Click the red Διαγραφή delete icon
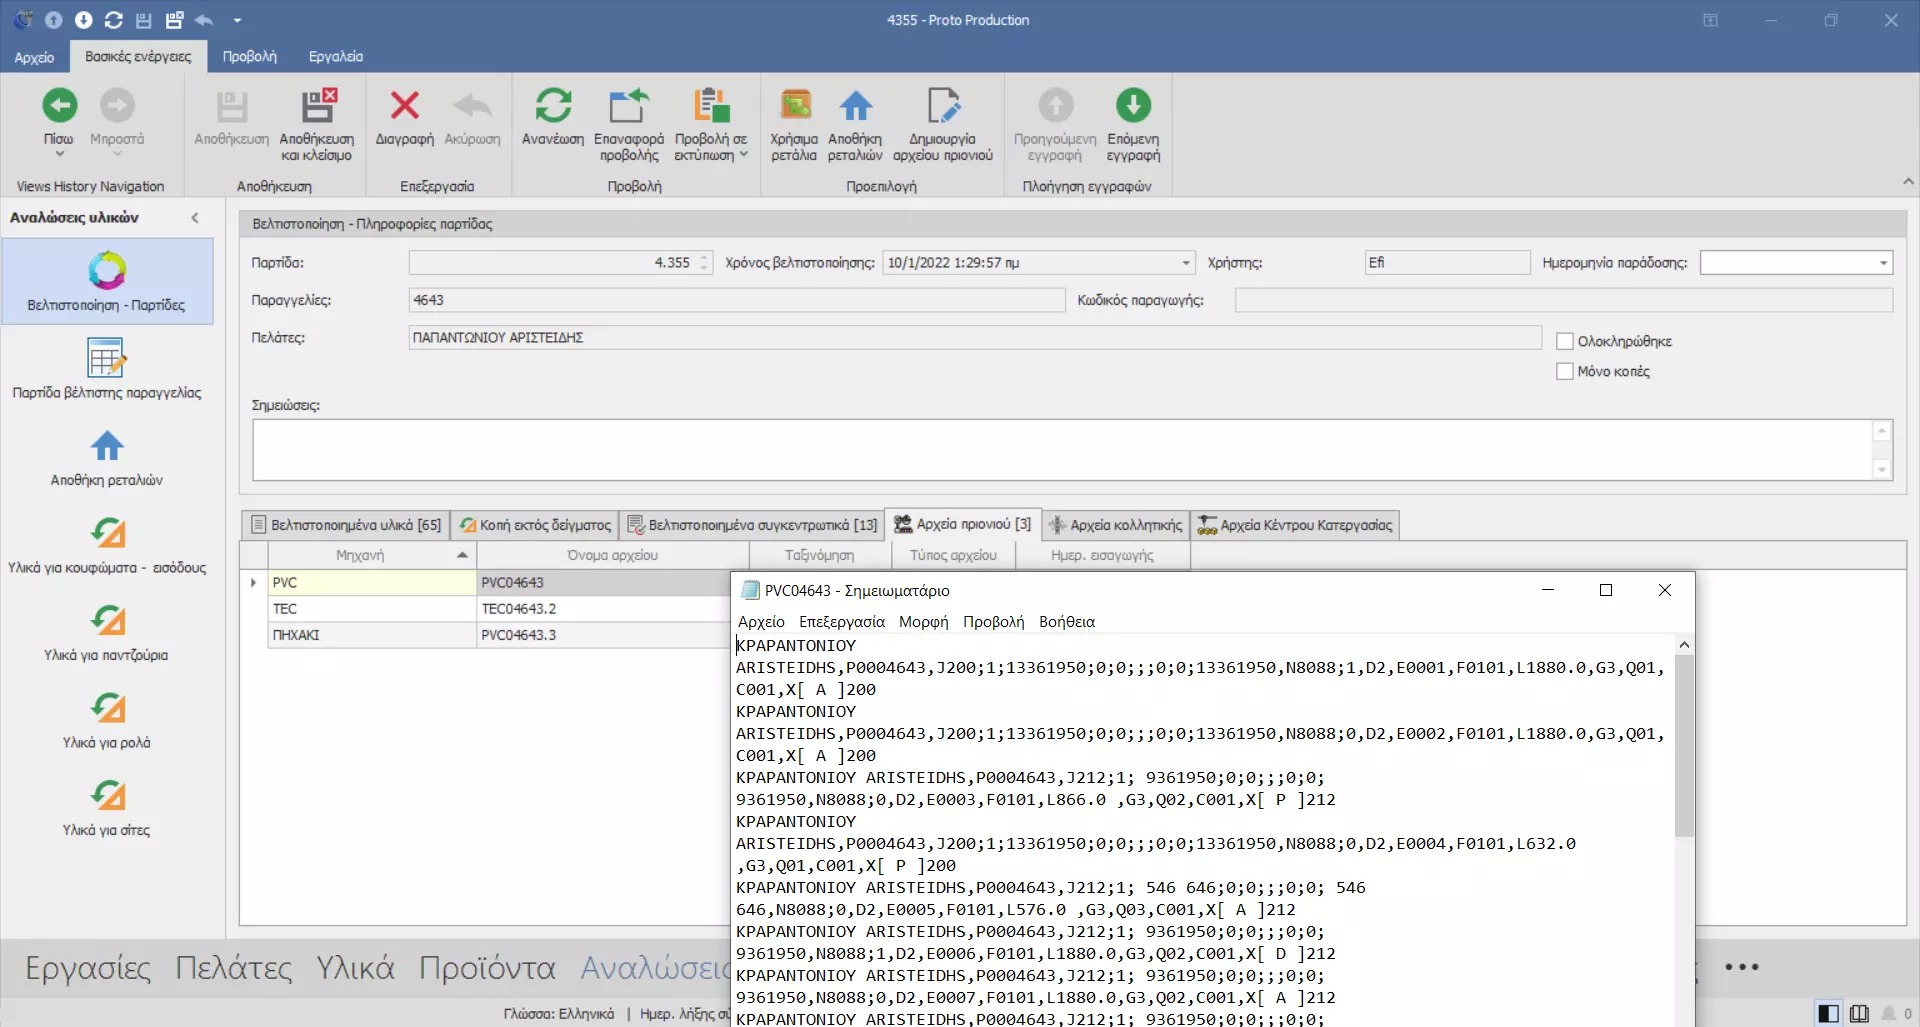This screenshot has height=1027, width=1920. click(404, 106)
